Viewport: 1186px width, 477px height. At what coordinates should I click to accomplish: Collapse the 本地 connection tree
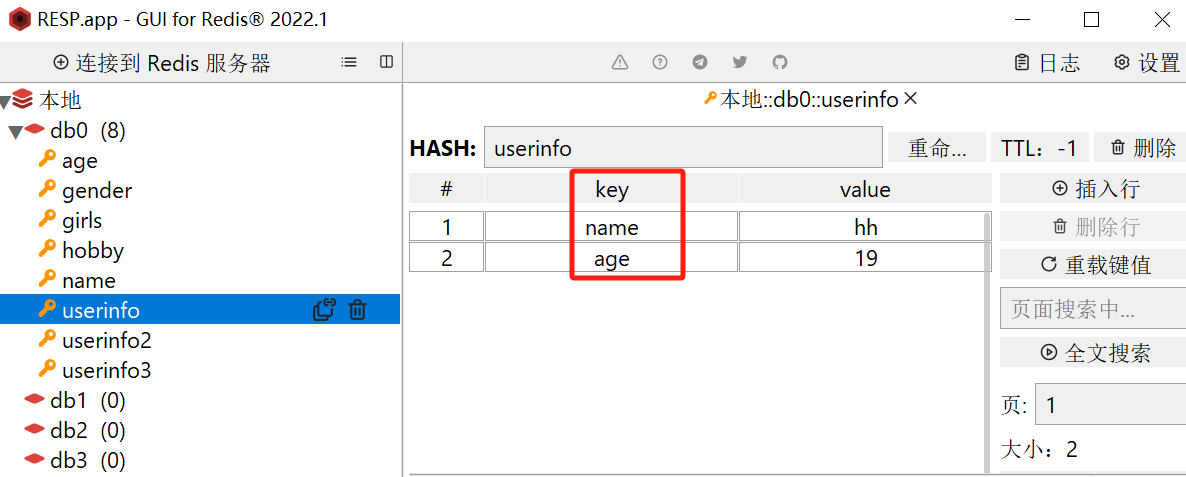pyautogui.click(x=5, y=101)
